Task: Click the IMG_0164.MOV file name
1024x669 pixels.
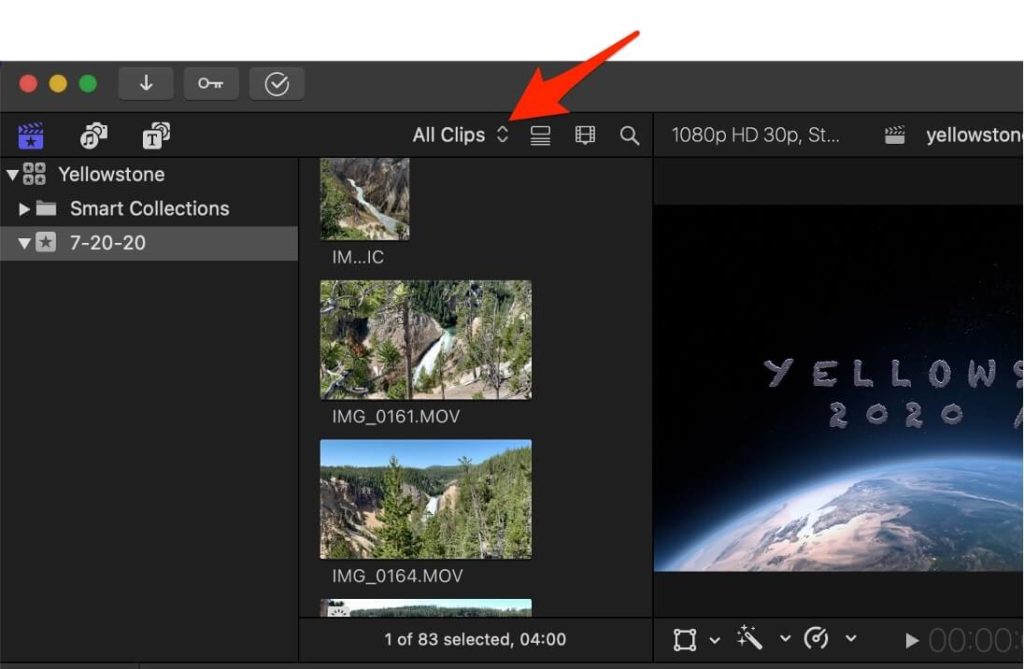Action: tap(397, 576)
